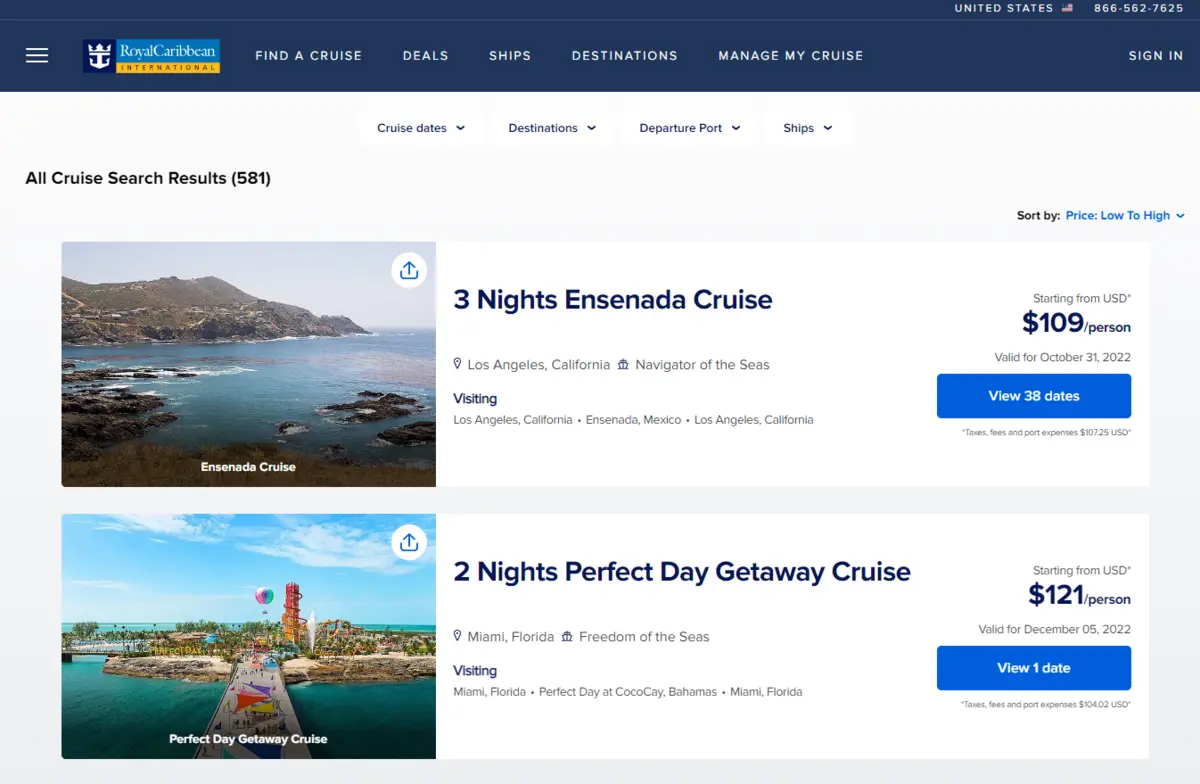This screenshot has height=784, width=1200.
Task: Open the Find a Cruise menu
Action: coord(308,56)
